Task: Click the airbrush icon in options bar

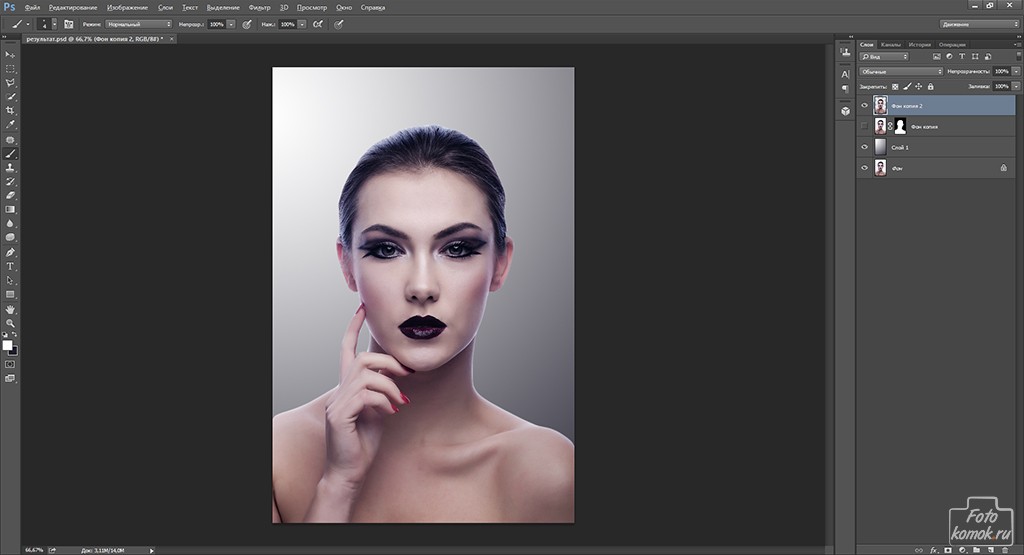Action: 318,23
